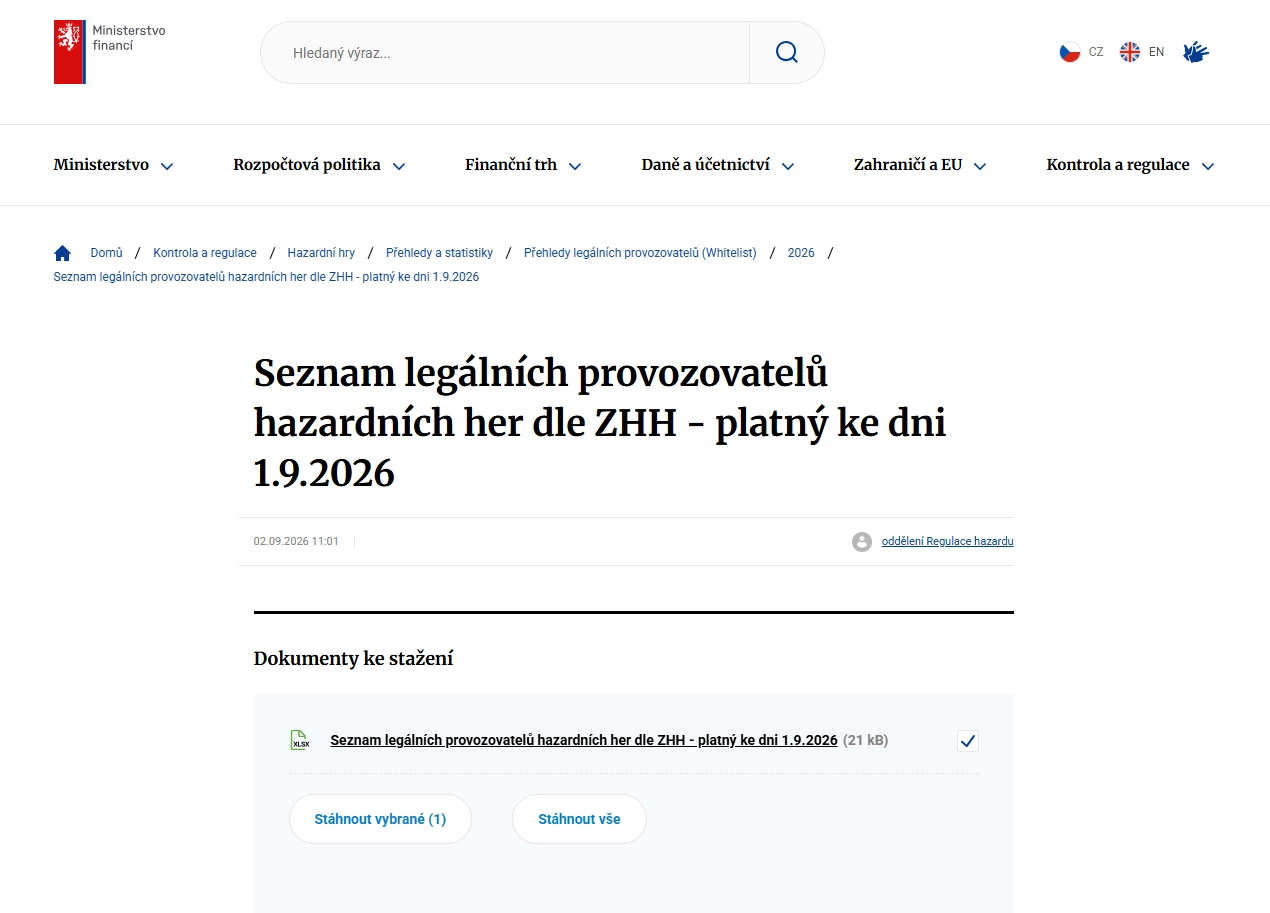1270x913 pixels.
Task: Focus the Hledaný výraz search field
Action: (x=505, y=52)
